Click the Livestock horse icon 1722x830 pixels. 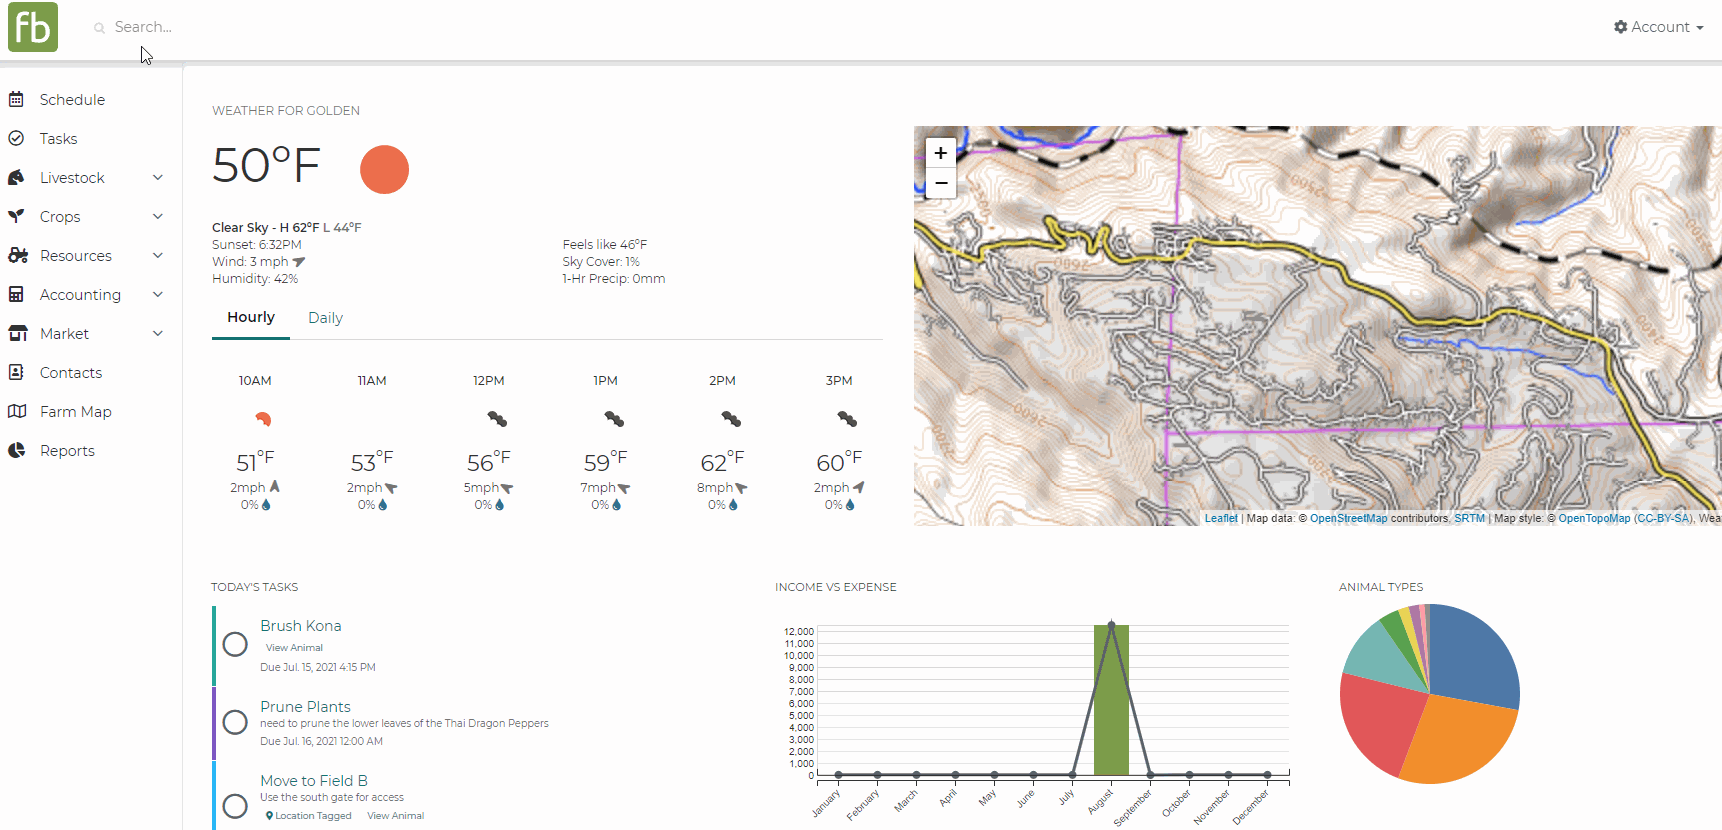[16, 177]
